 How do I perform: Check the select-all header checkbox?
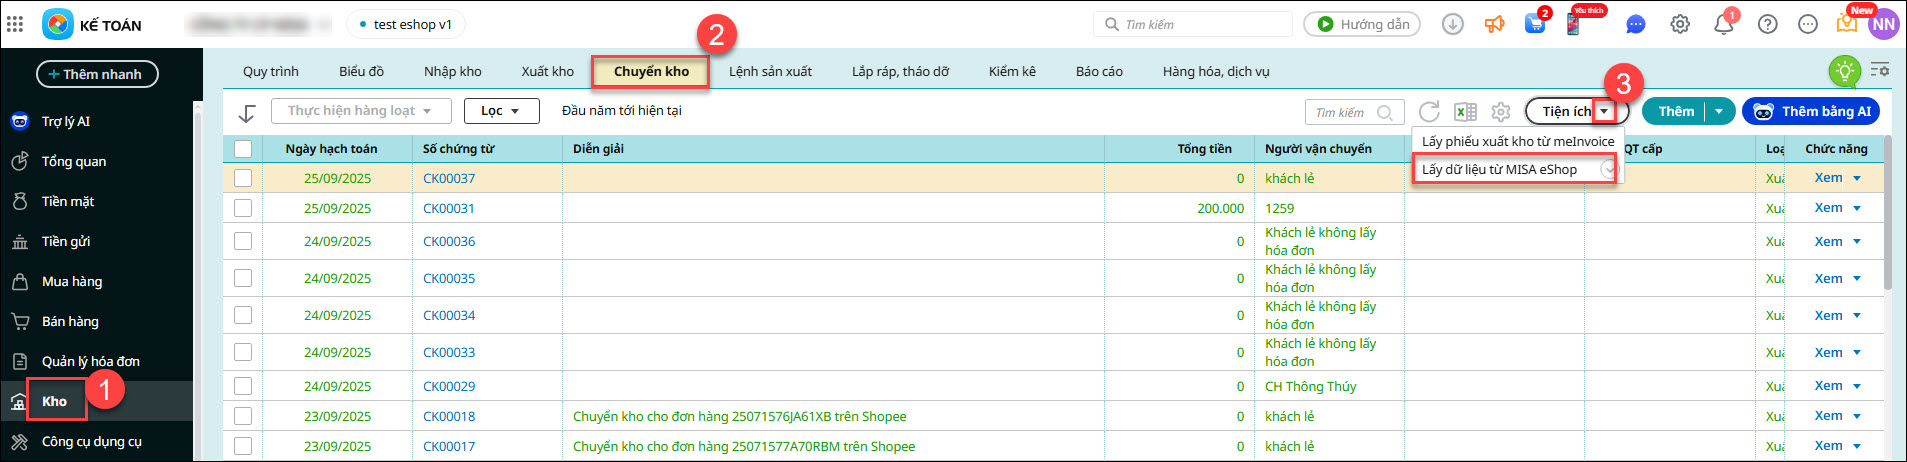pos(243,149)
